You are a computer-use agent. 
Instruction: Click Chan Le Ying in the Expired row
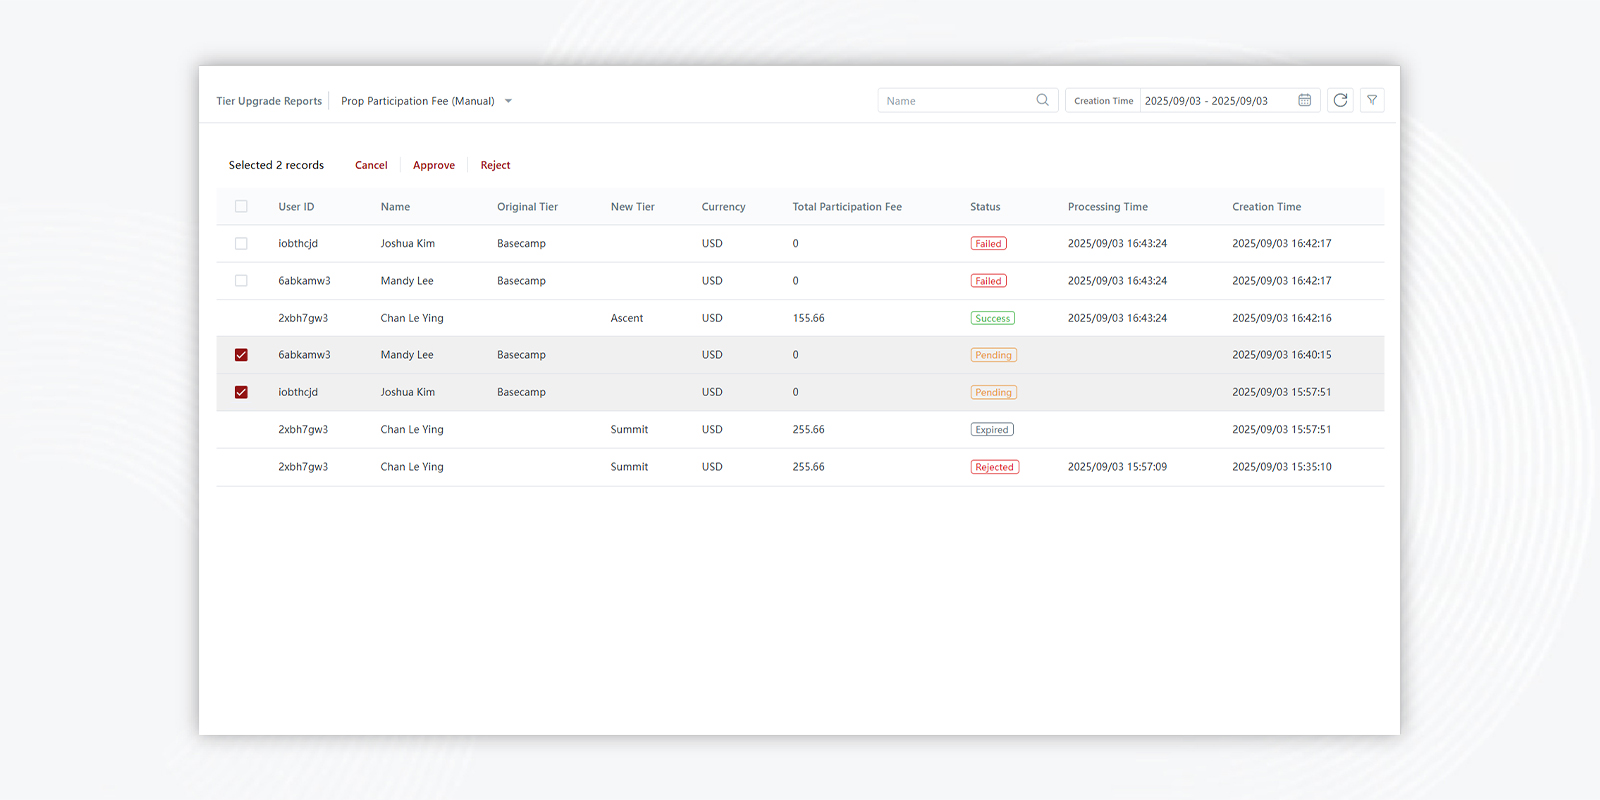(412, 430)
